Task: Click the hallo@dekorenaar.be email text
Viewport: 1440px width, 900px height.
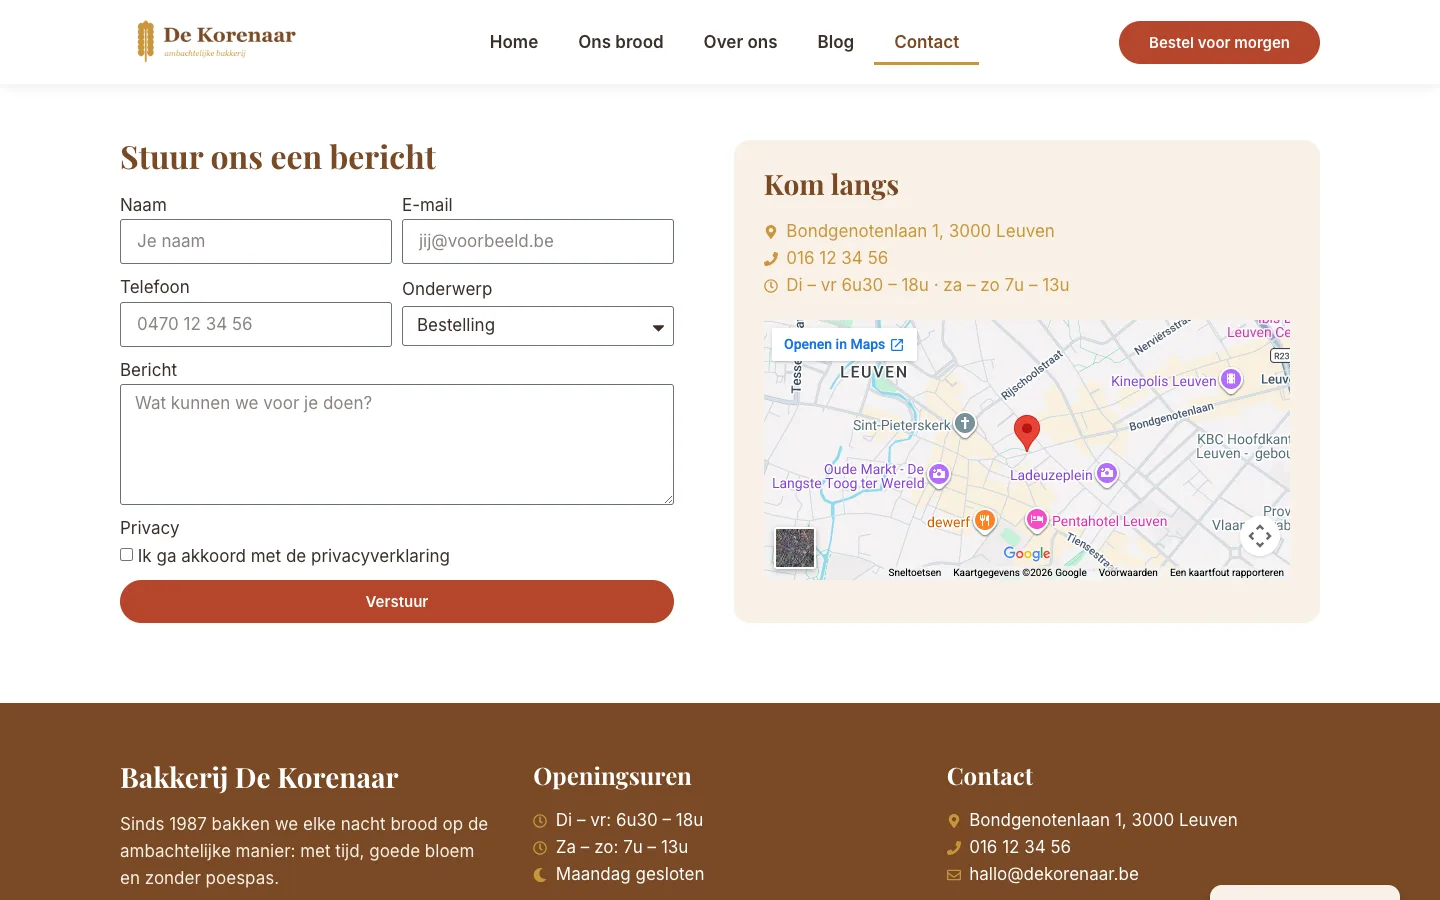Action: click(1054, 874)
